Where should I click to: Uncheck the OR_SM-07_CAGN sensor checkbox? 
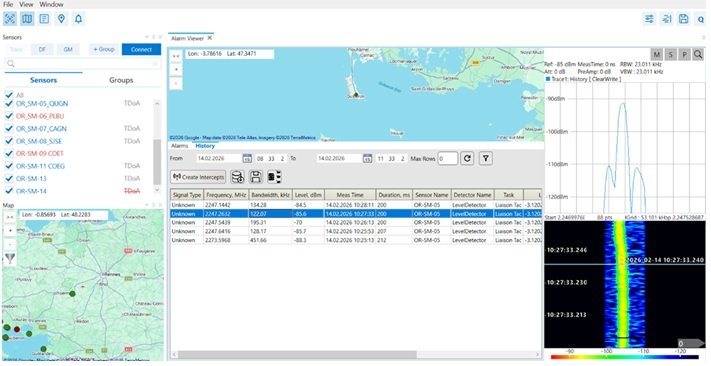[x=9, y=129]
